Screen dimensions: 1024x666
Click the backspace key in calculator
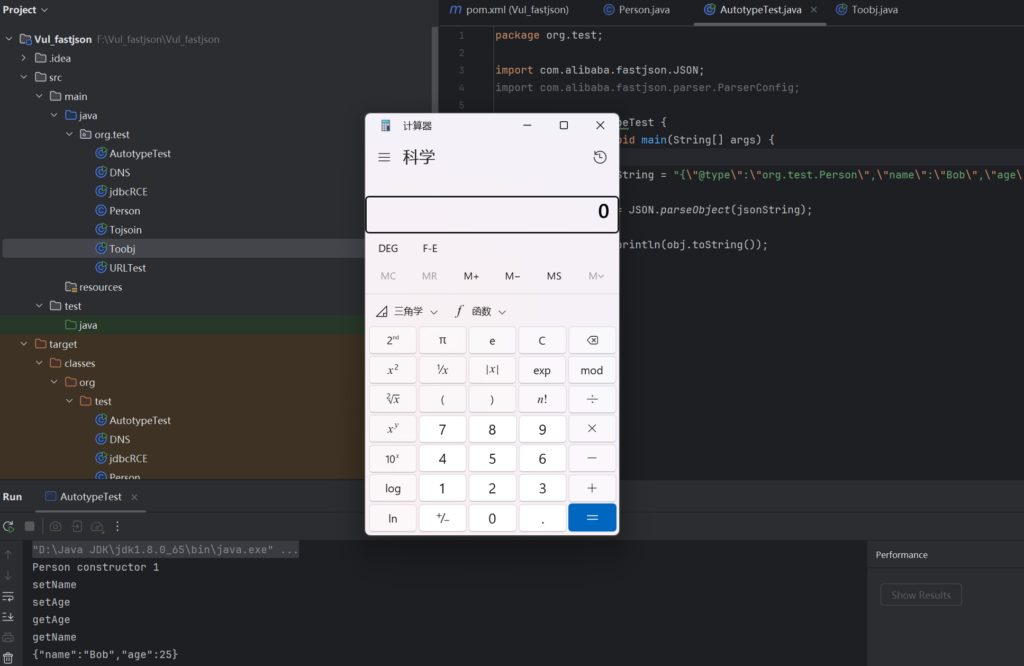click(x=592, y=340)
